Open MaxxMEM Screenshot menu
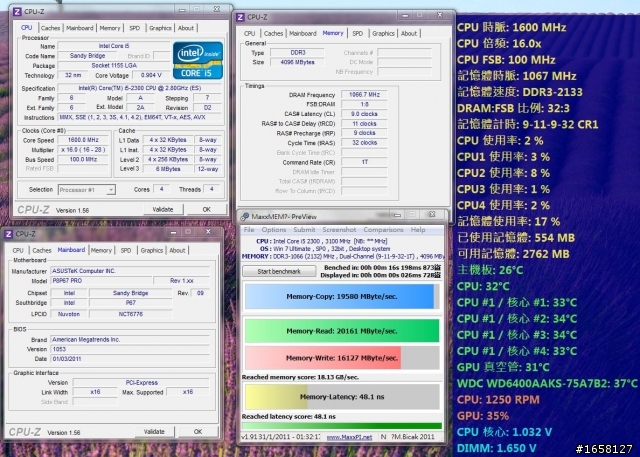The image size is (640, 457). 339,230
